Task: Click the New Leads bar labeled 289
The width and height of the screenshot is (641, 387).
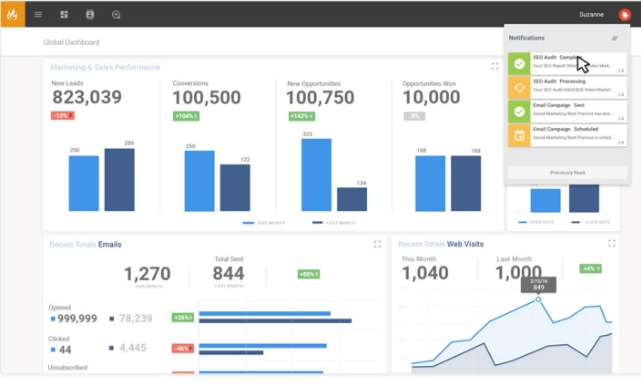Action: pyautogui.click(x=119, y=180)
